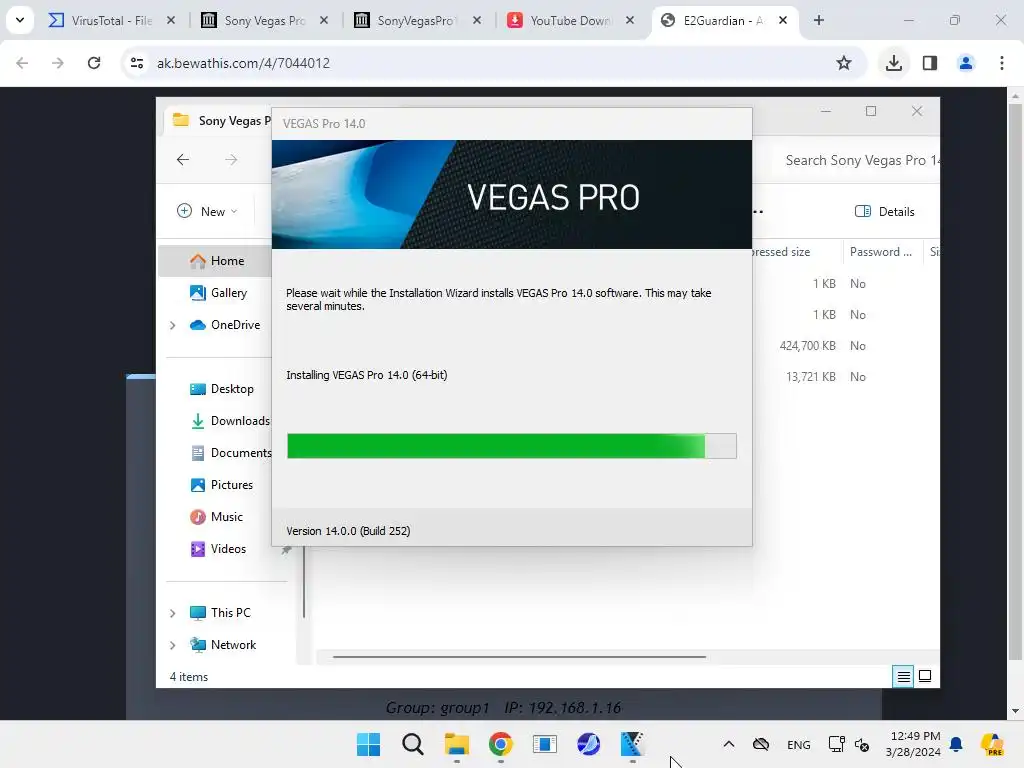Select Network in the sidebar
Image resolution: width=1024 pixels, height=768 pixels.
[x=223, y=645]
